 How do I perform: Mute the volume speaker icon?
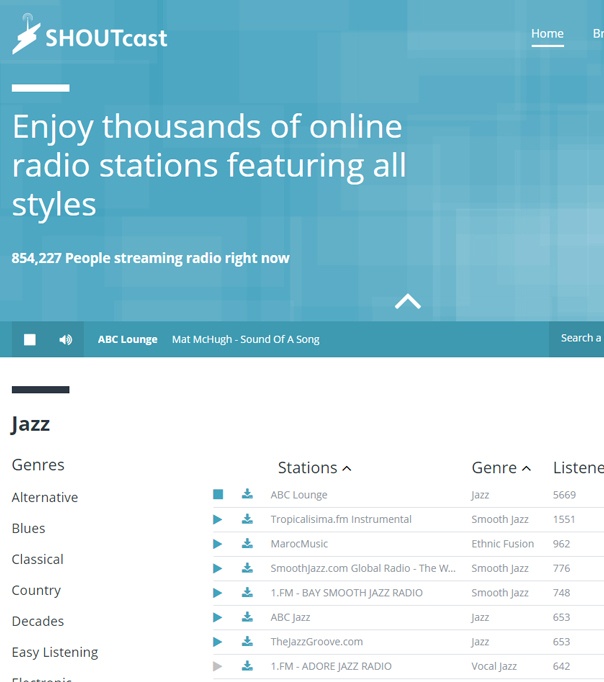pyautogui.click(x=66, y=339)
